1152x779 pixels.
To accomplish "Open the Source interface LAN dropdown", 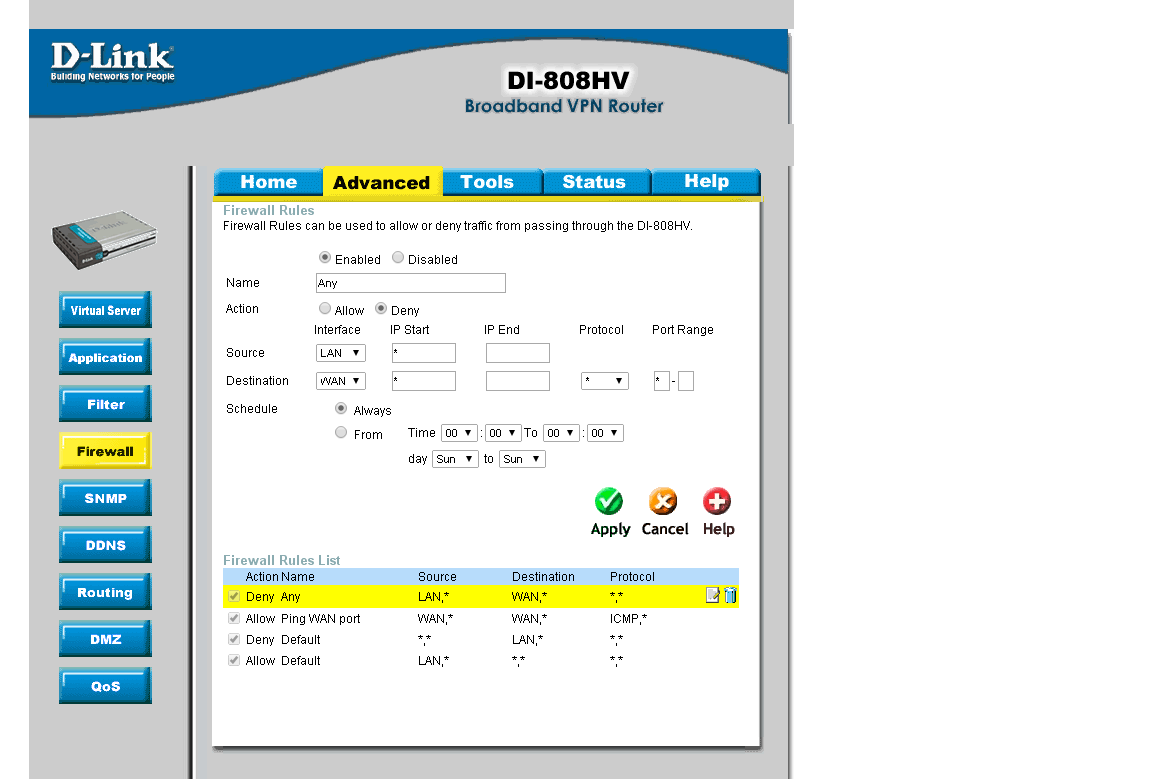I will tap(340, 353).
